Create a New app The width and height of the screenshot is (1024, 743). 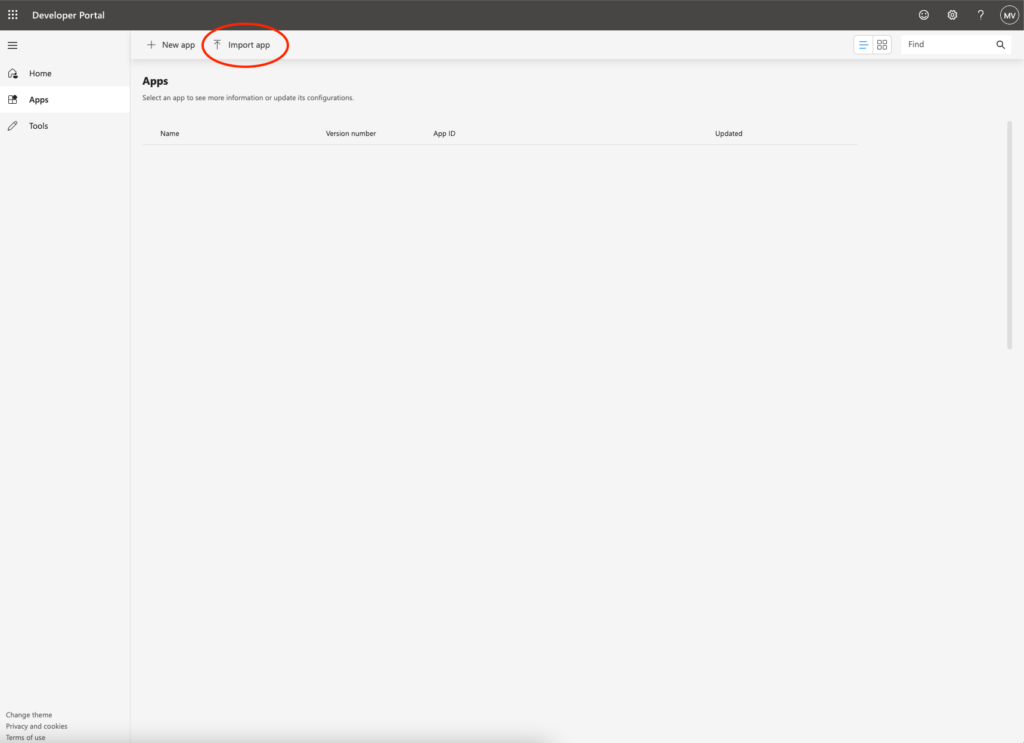tap(170, 44)
